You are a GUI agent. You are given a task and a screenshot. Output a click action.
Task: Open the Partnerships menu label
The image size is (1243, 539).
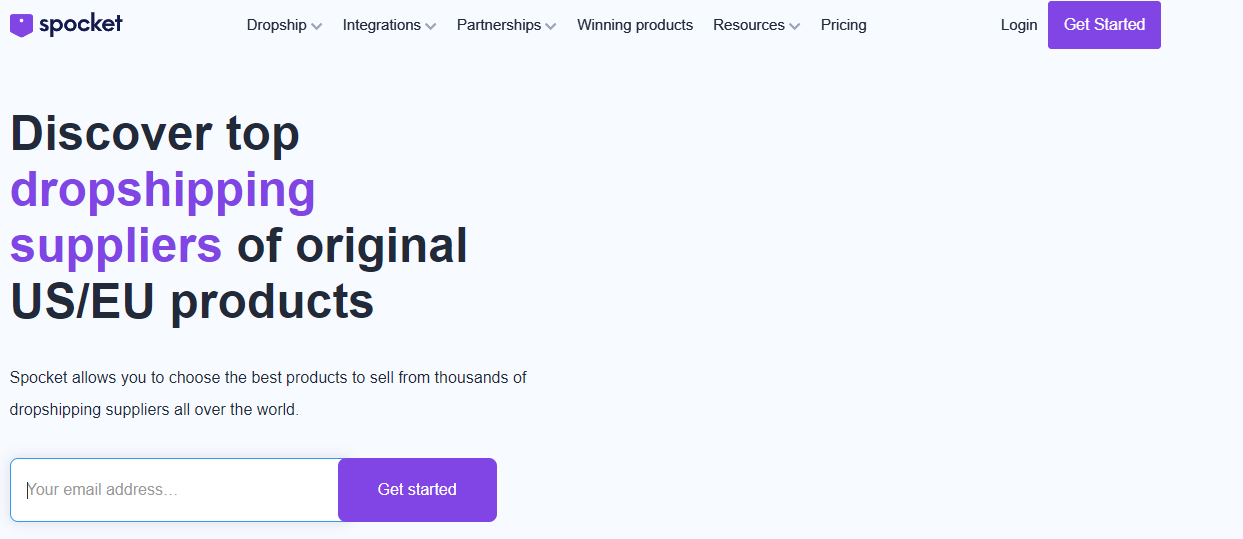tap(499, 25)
